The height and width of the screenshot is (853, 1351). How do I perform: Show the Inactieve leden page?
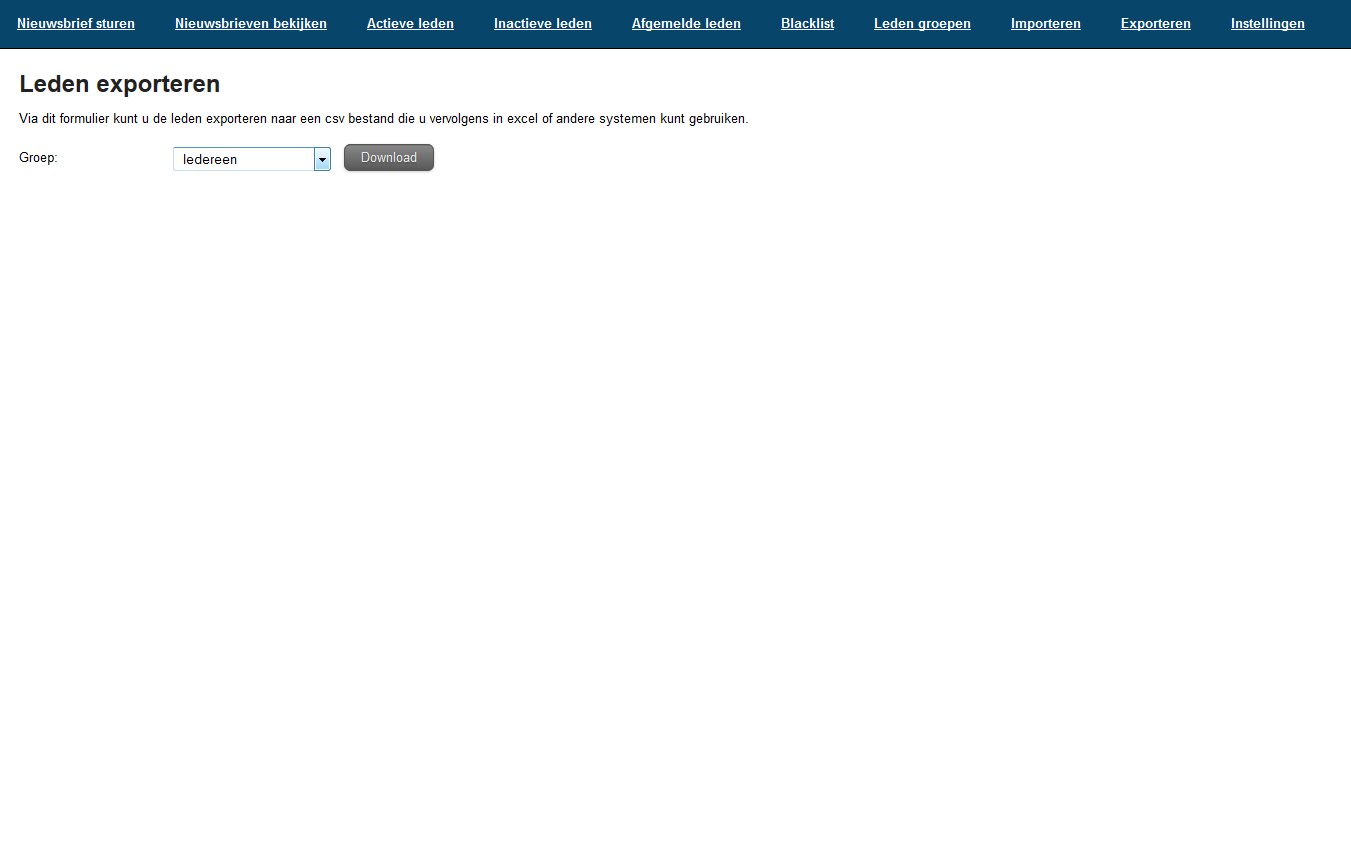[542, 23]
